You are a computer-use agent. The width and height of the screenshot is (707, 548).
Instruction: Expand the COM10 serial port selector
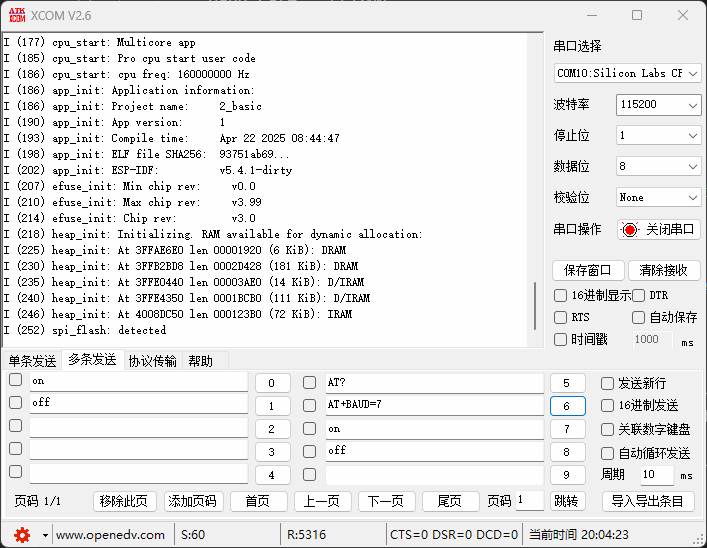[628, 73]
